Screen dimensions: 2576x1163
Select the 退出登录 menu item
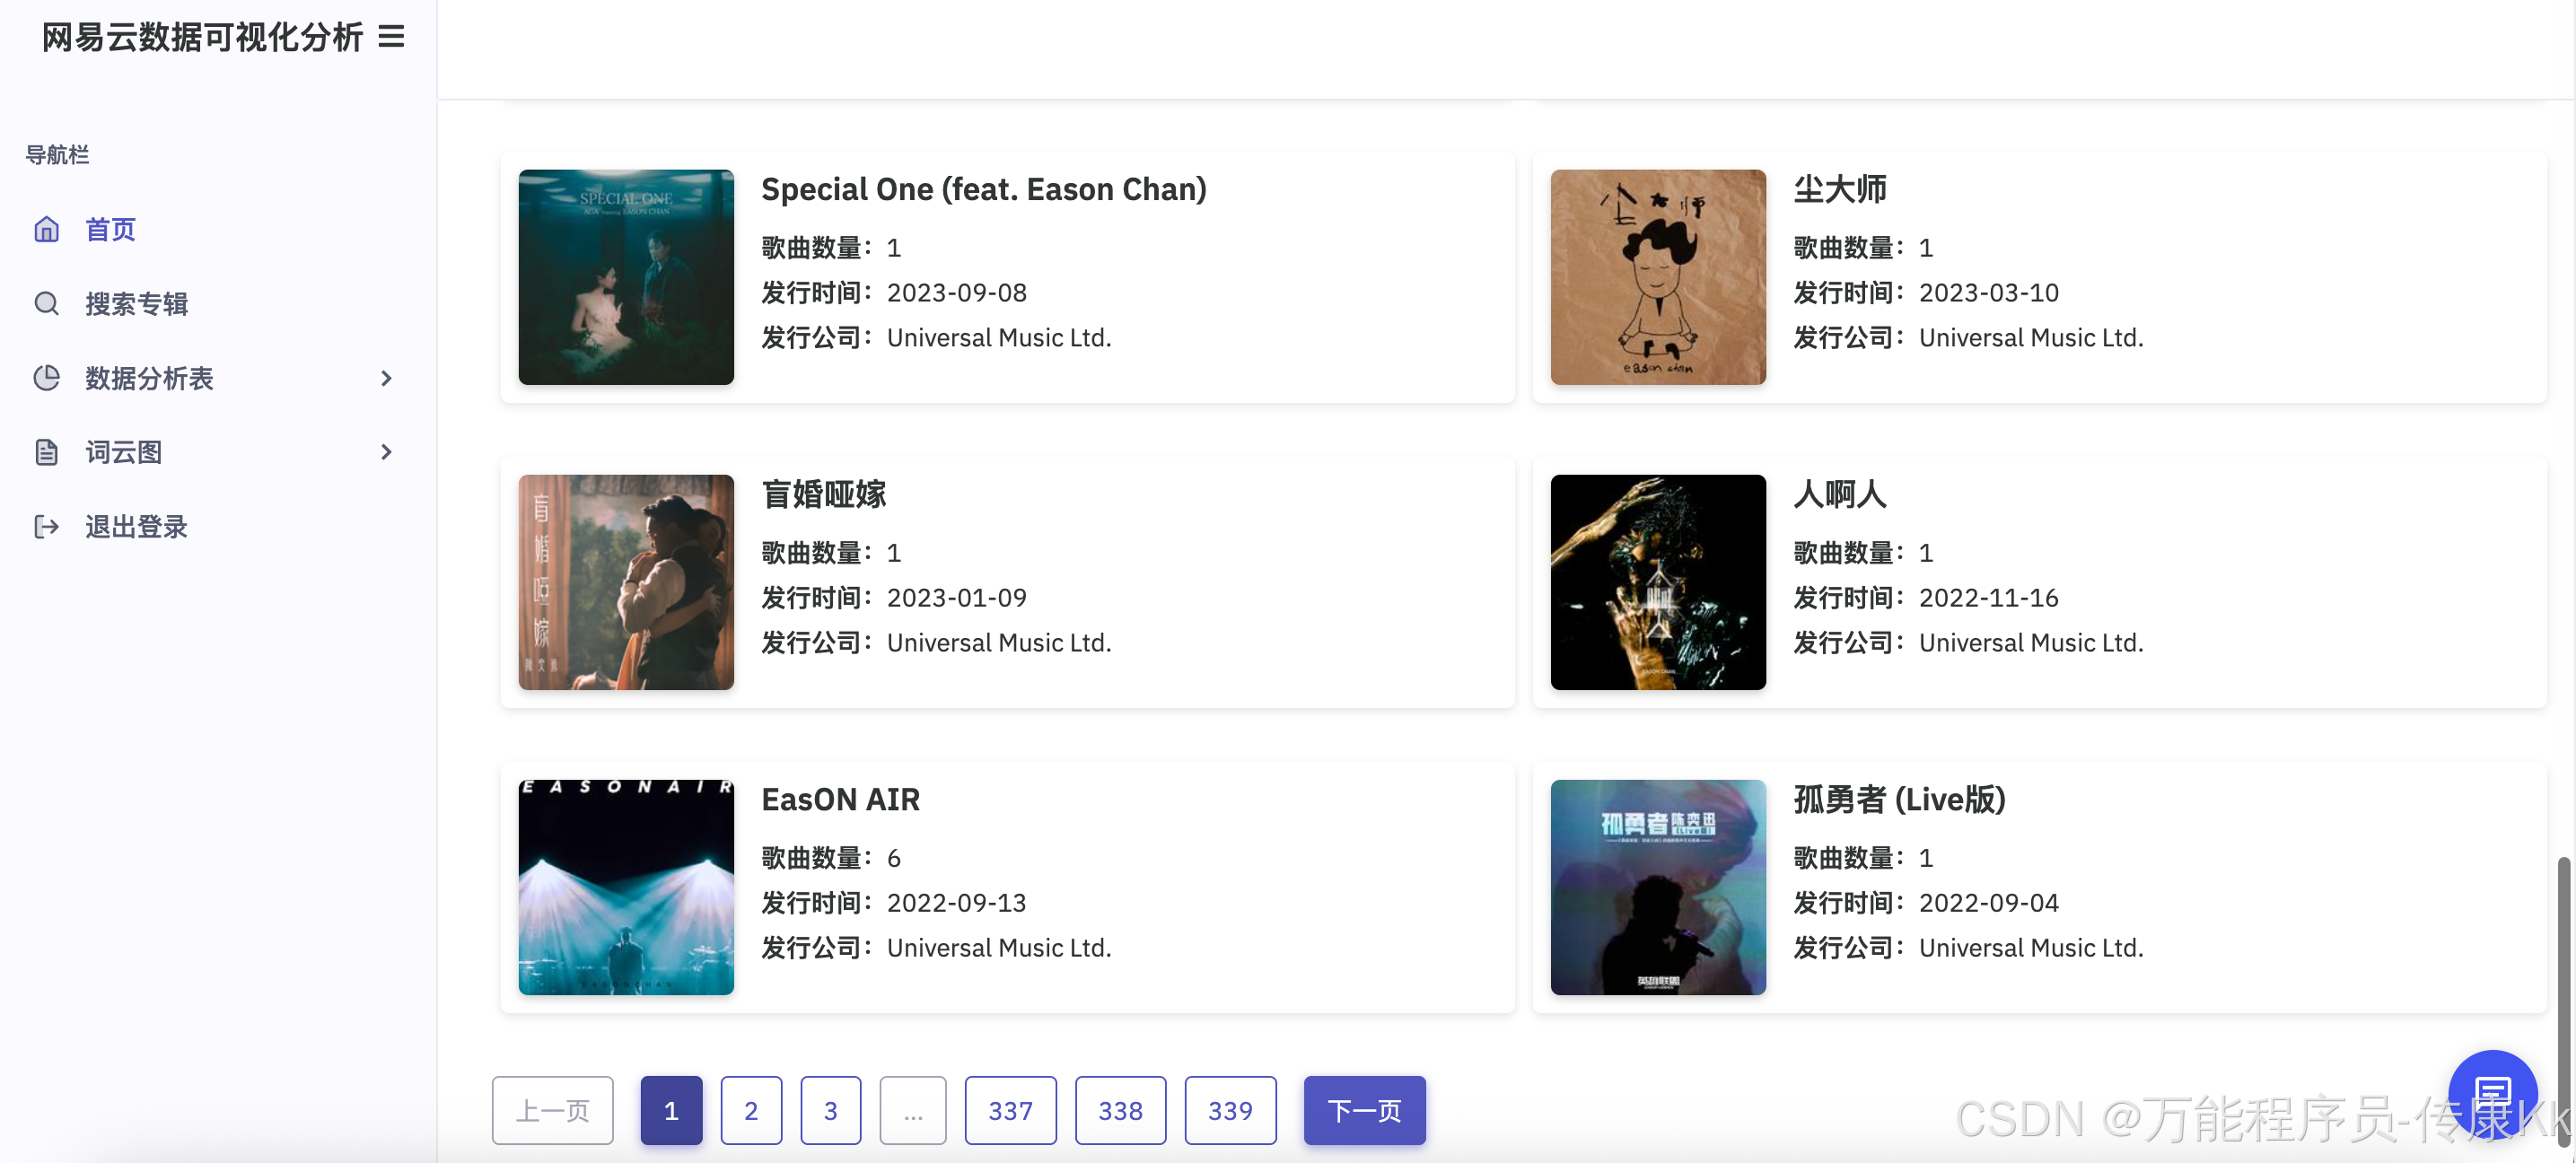pyautogui.click(x=136, y=526)
